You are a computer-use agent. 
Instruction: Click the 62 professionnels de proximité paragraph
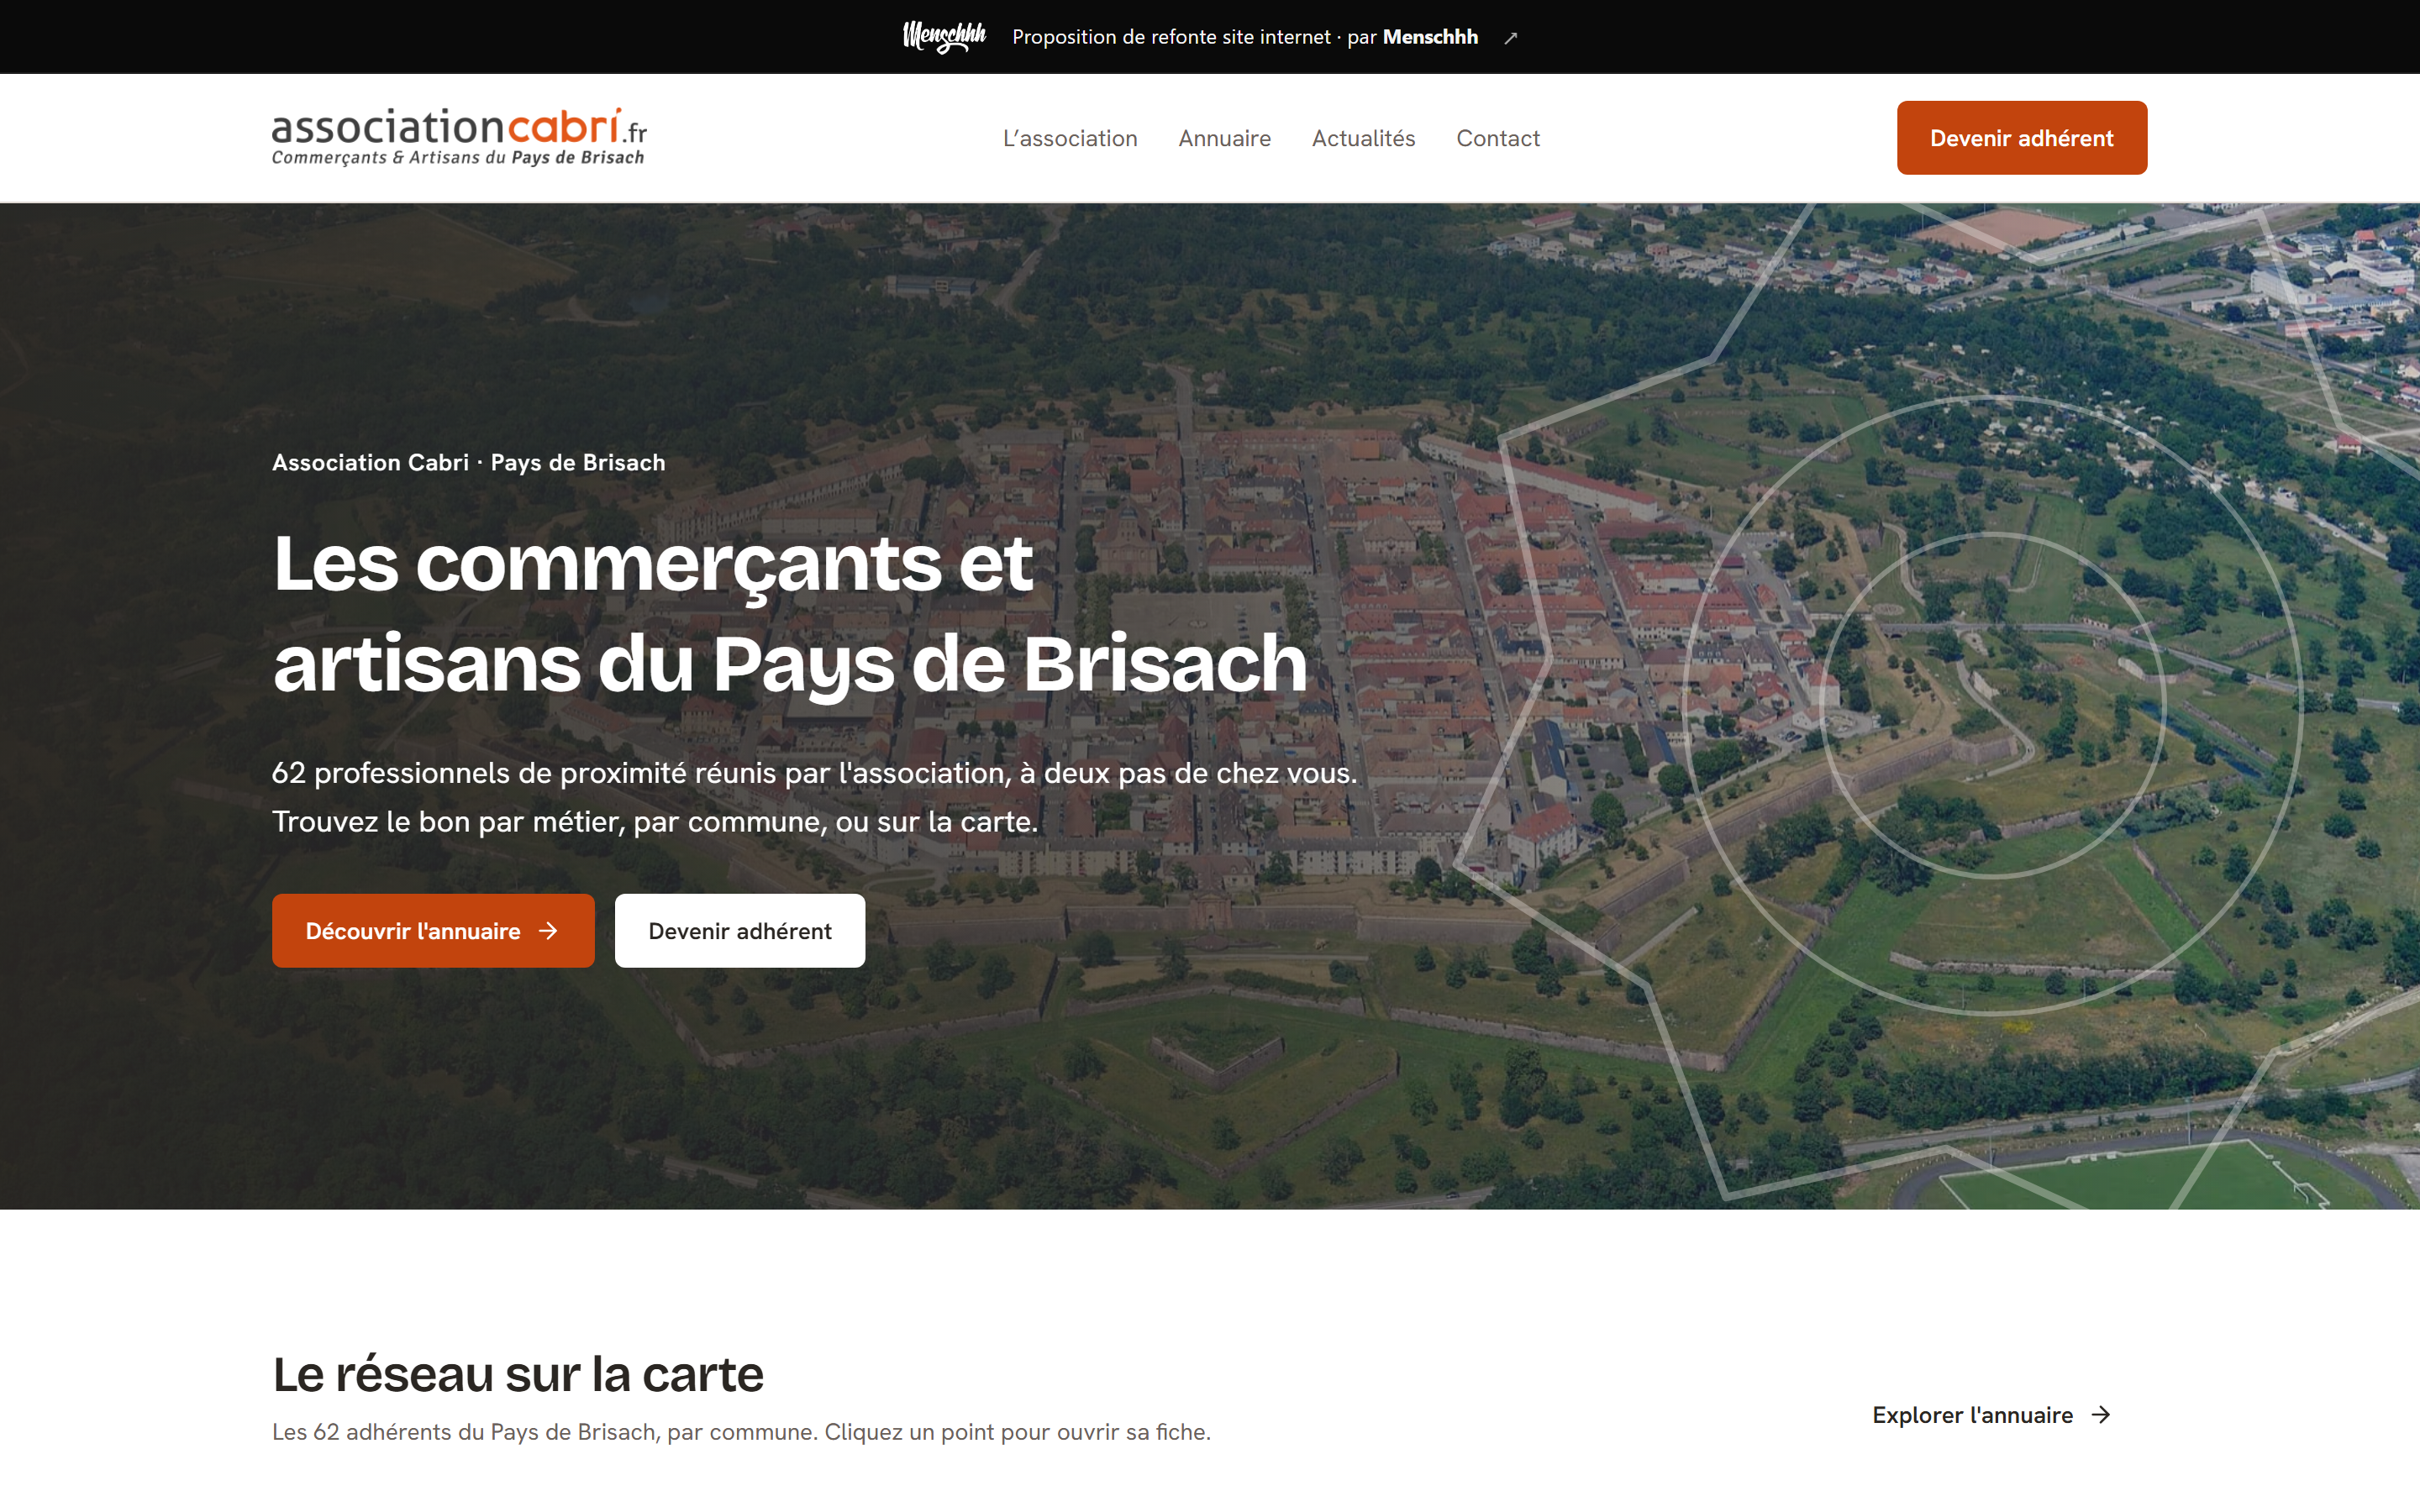pos(815,797)
